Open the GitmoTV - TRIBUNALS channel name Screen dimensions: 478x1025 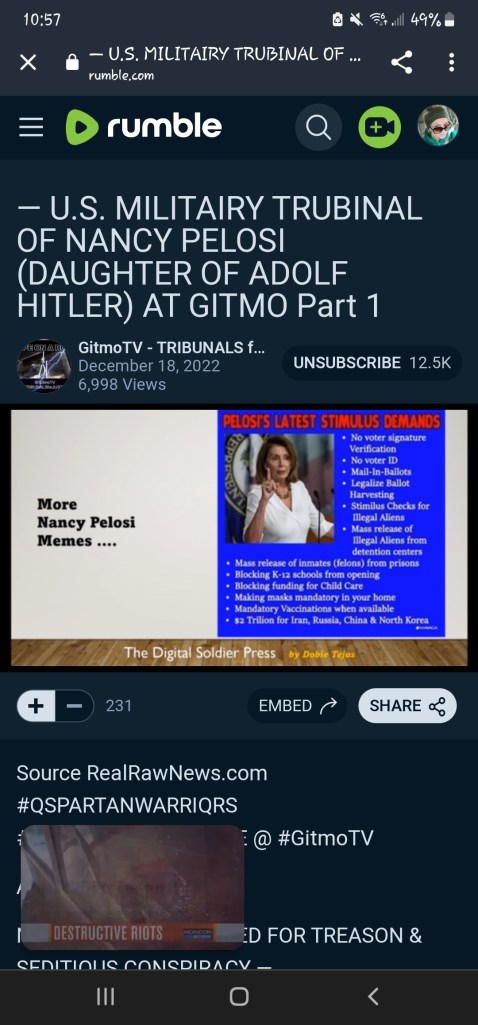pos(171,347)
